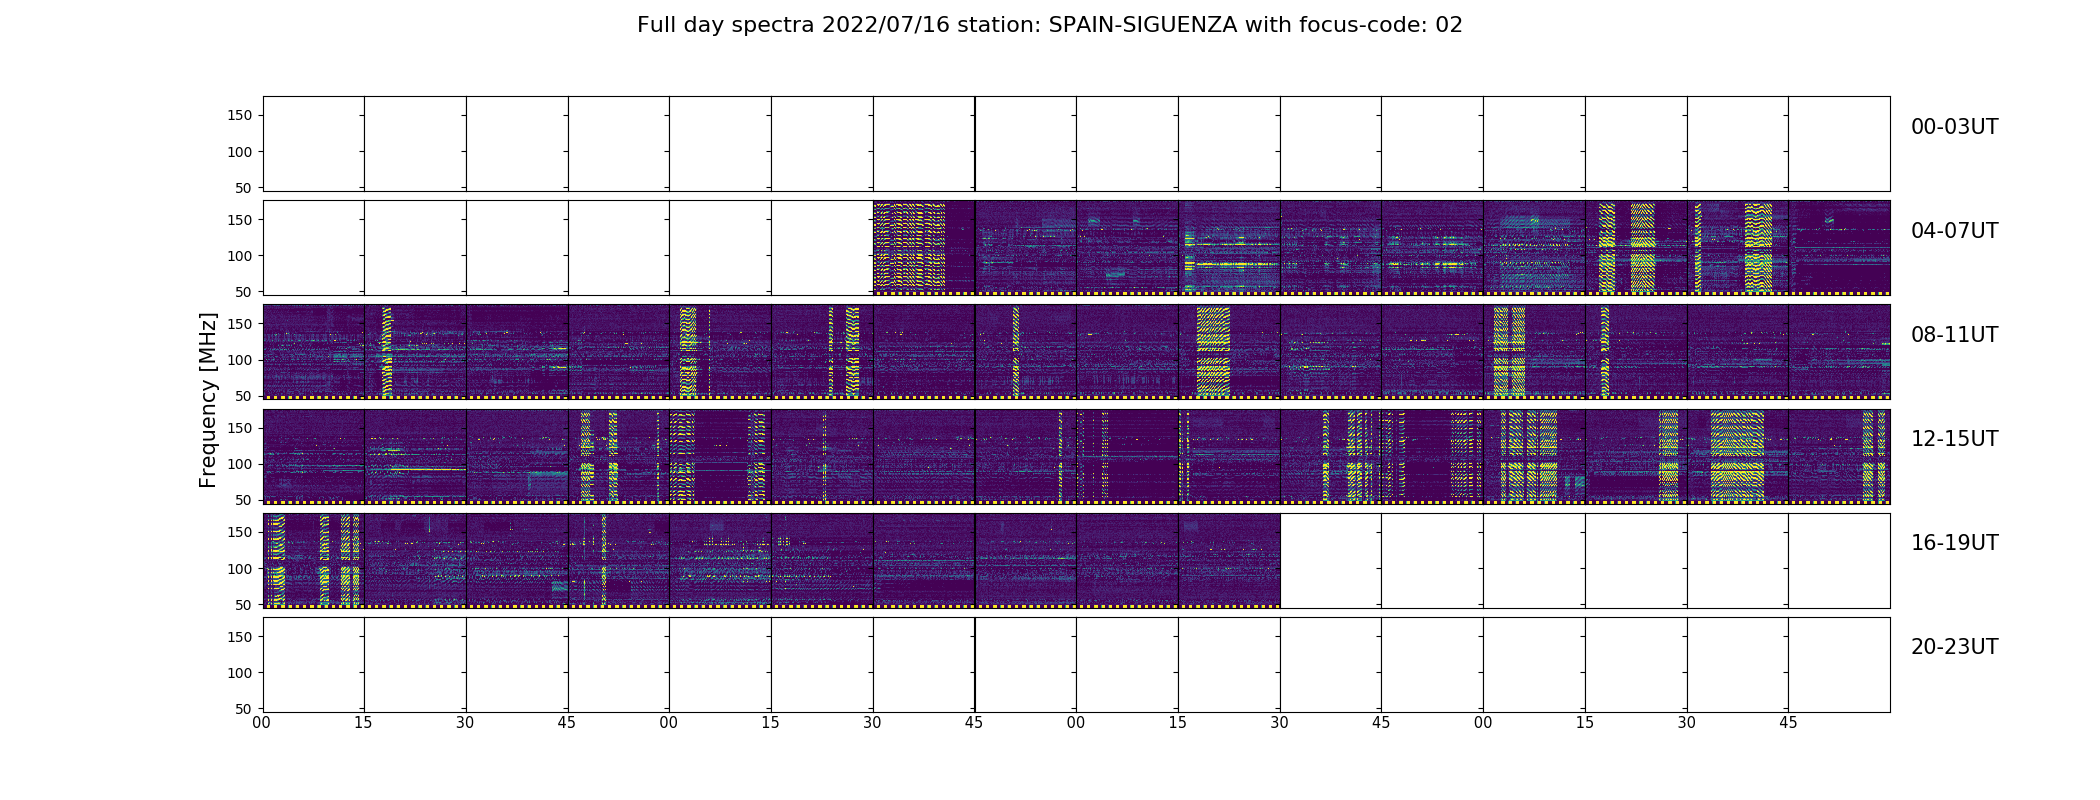Select the 08-11UT row label

[x=1954, y=335]
